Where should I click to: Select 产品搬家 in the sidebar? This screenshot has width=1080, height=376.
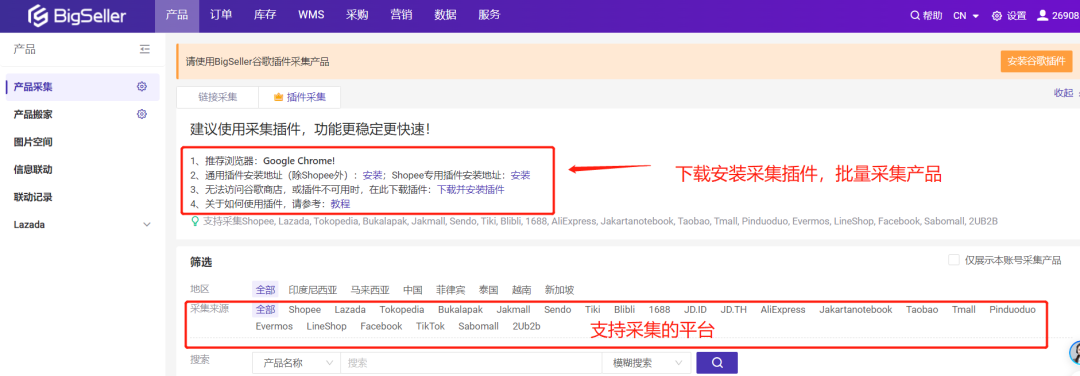pos(33,114)
